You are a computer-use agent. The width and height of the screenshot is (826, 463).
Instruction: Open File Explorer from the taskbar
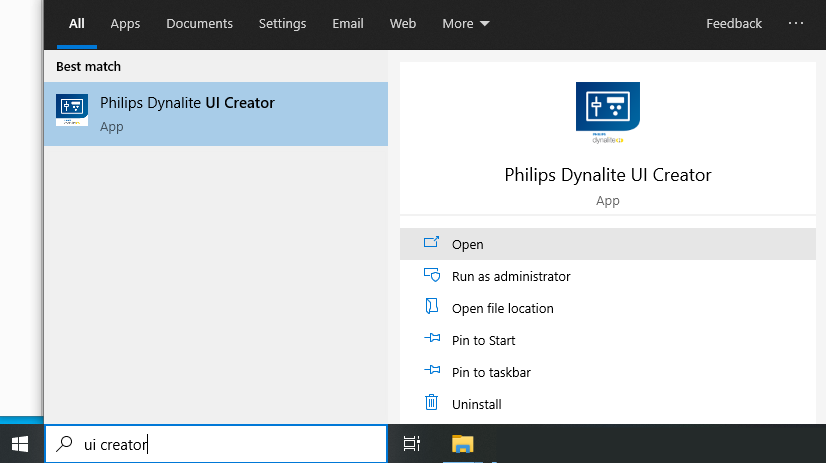[x=463, y=444]
